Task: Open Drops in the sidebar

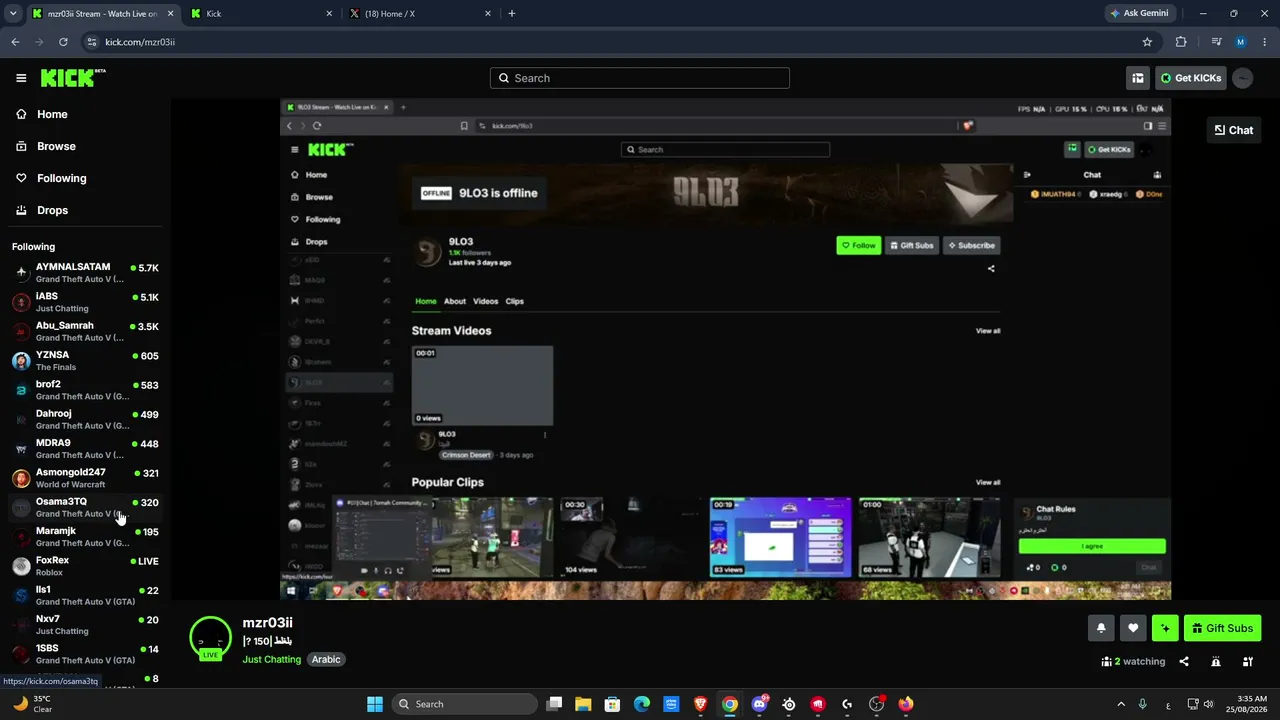Action: point(53,210)
